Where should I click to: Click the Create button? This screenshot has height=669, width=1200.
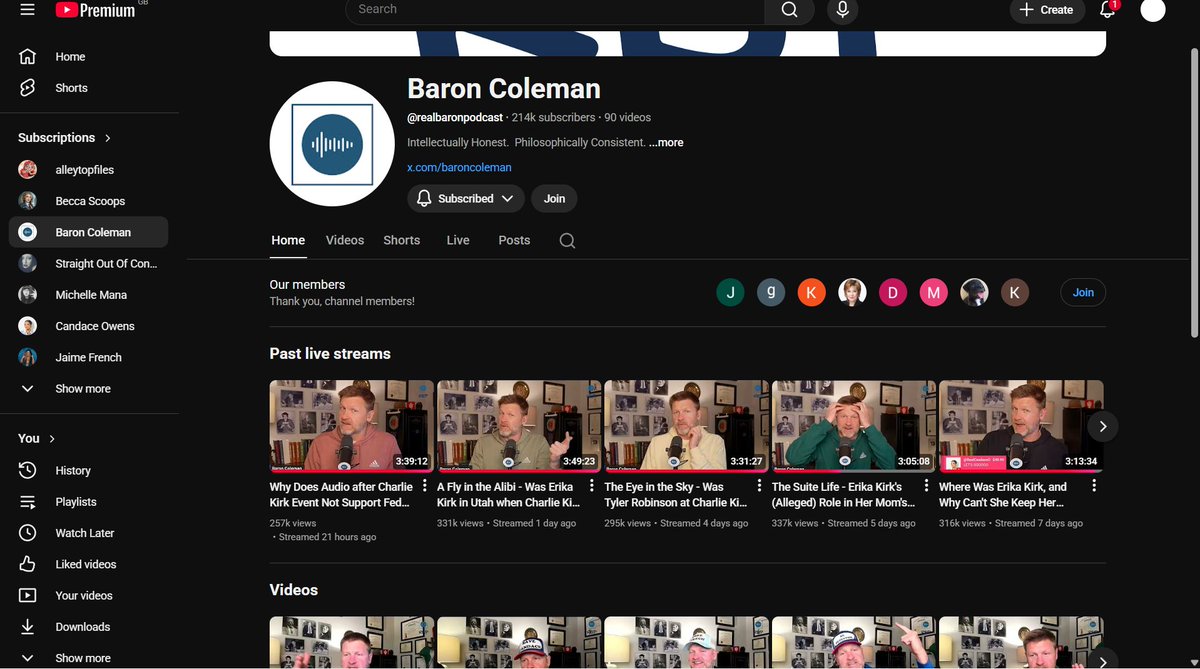[x=1047, y=10]
